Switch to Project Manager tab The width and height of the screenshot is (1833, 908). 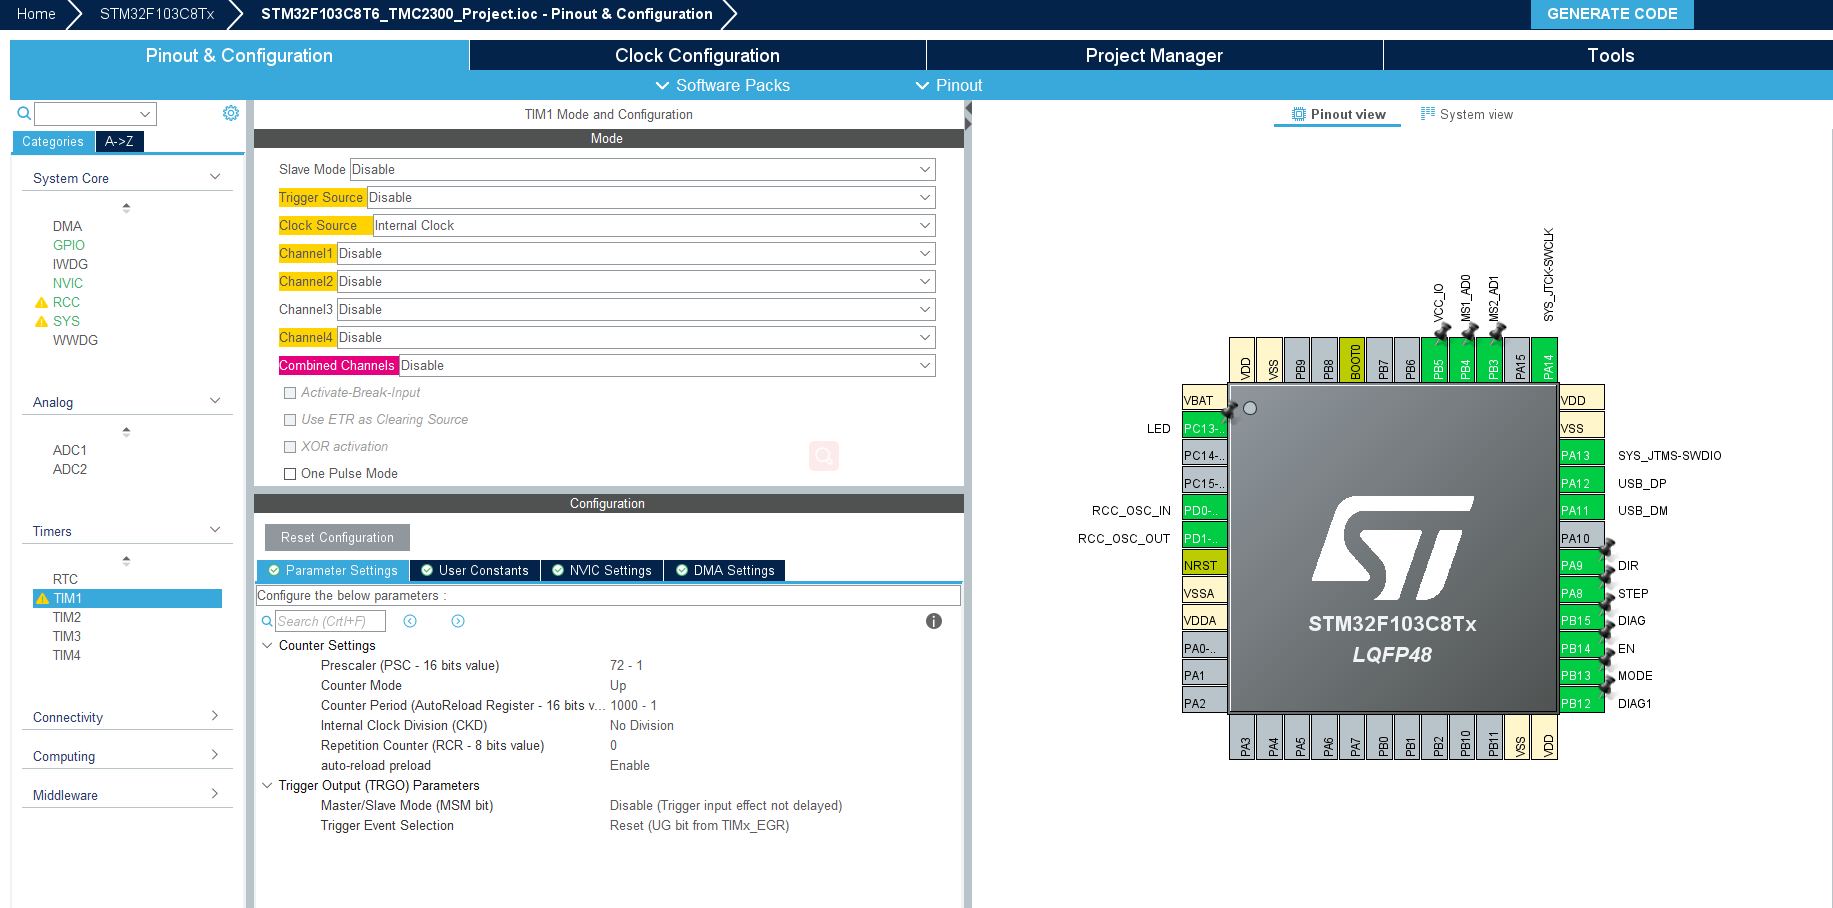tap(1154, 55)
